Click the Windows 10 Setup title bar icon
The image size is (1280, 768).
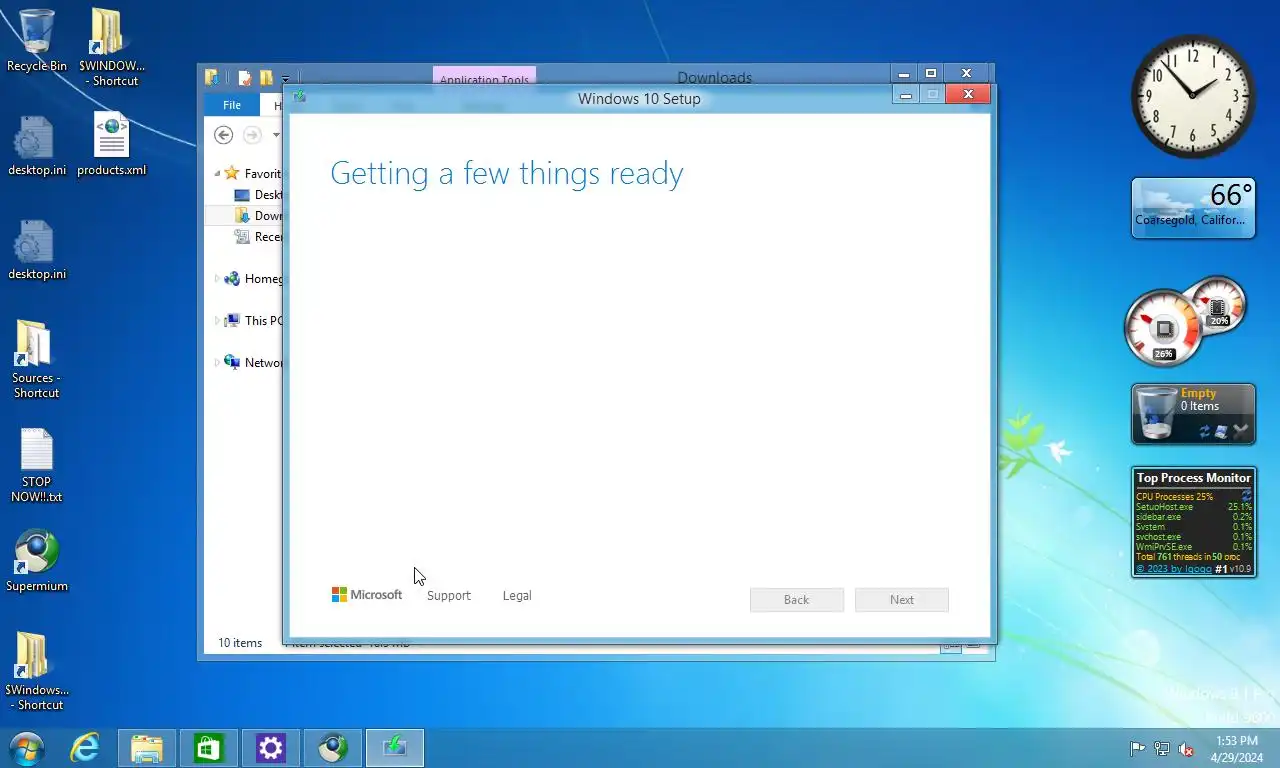(x=299, y=97)
